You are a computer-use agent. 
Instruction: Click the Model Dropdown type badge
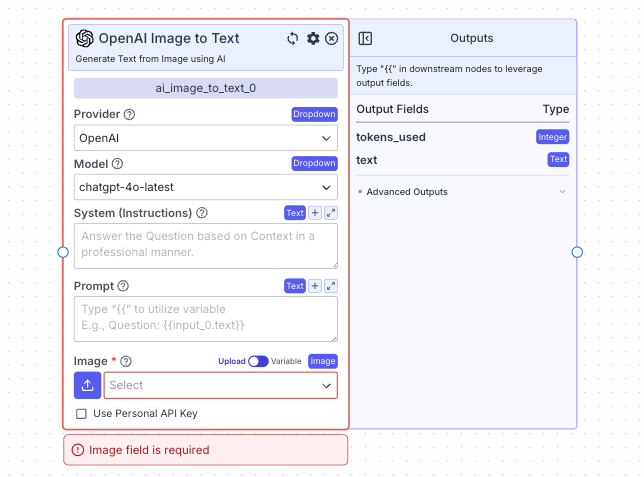click(x=315, y=164)
